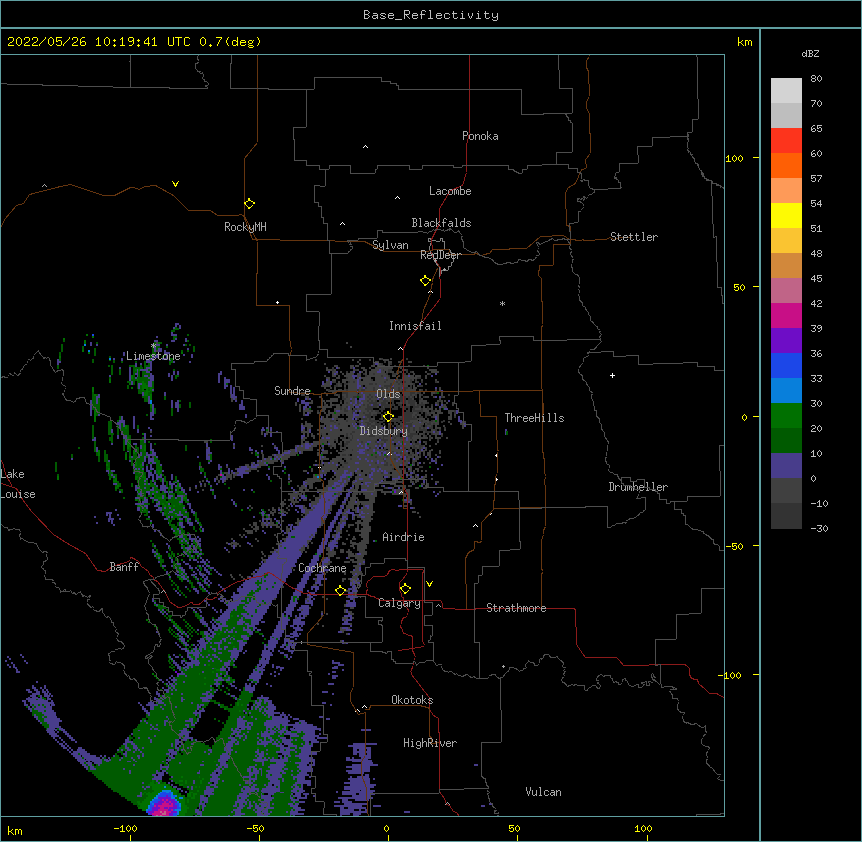The width and height of the screenshot is (862, 842).
Task: Click the dBZ legend heading
Action: tap(810, 54)
